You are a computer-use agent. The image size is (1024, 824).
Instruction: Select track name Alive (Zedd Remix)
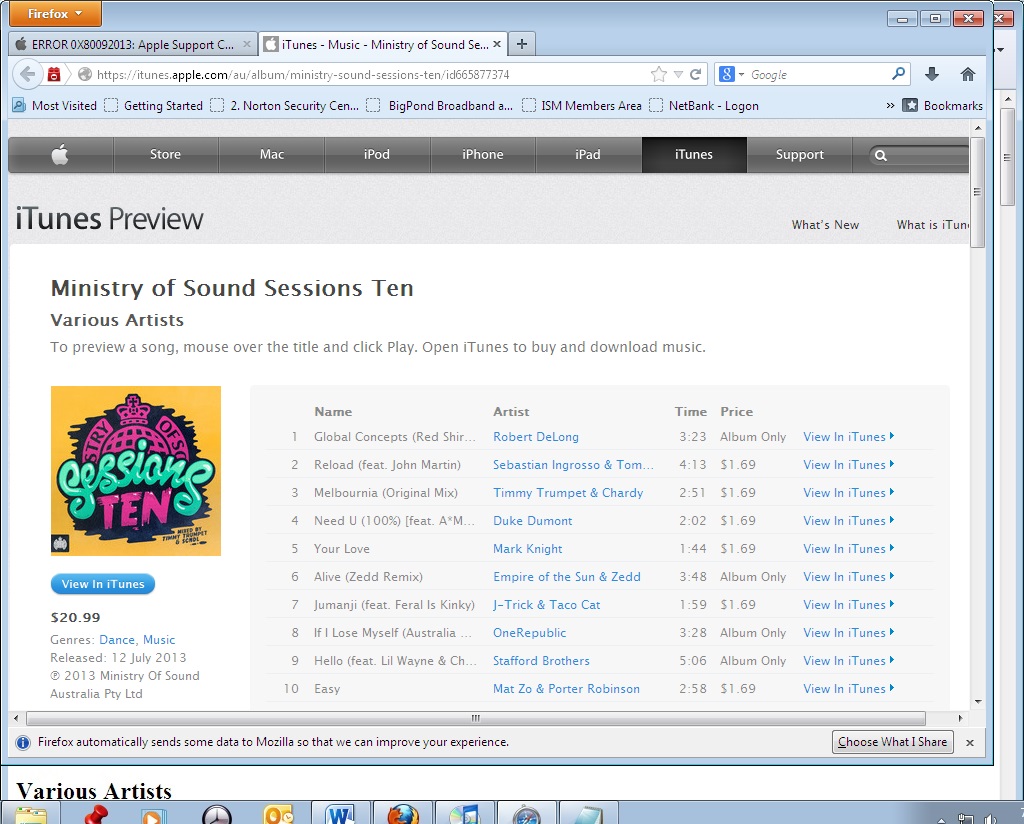pos(368,577)
